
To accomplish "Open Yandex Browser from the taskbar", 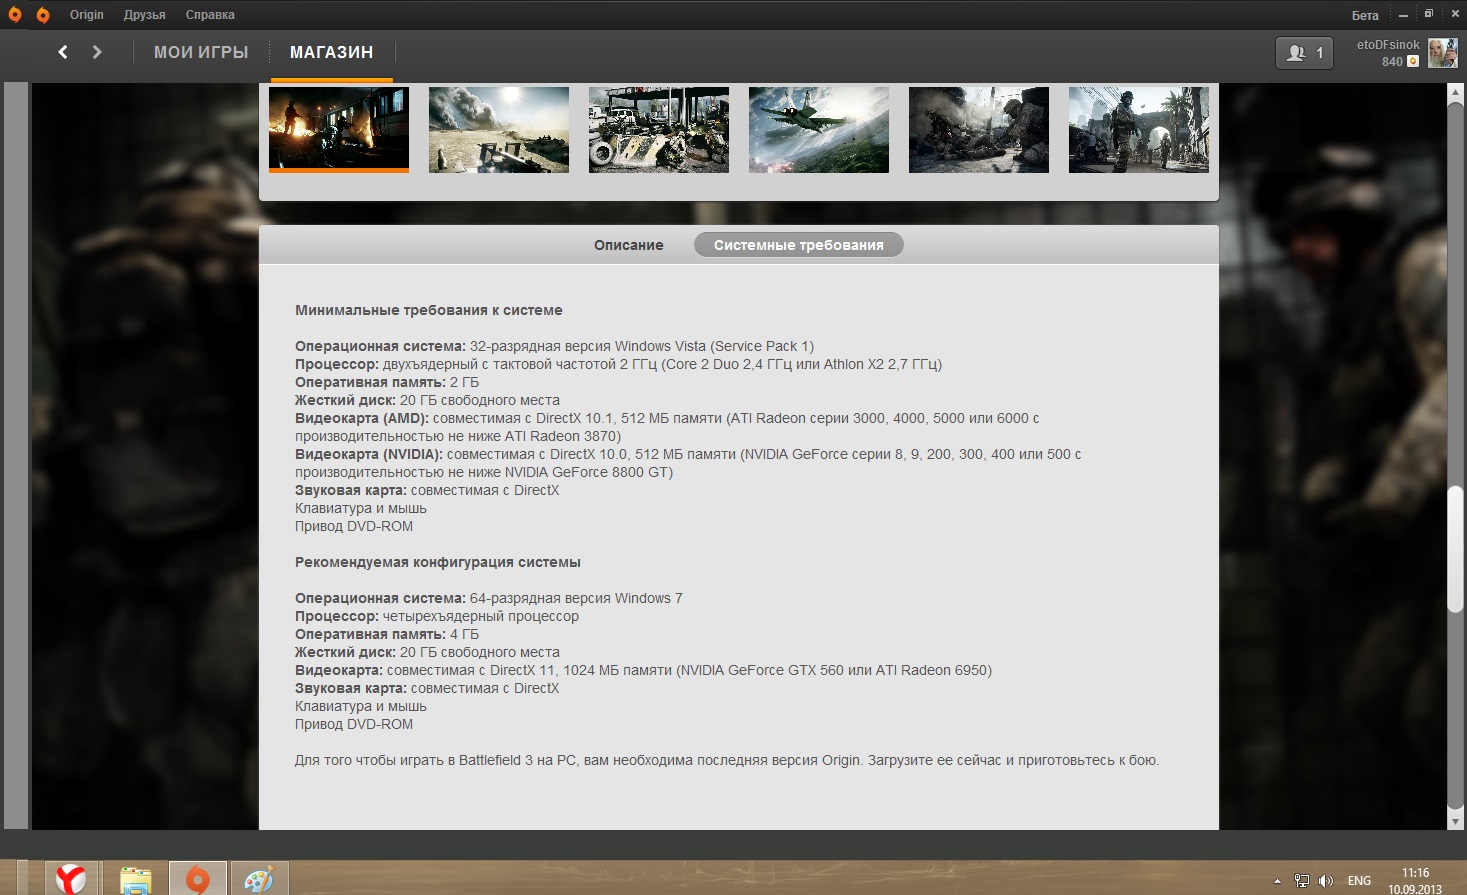I will [72, 878].
